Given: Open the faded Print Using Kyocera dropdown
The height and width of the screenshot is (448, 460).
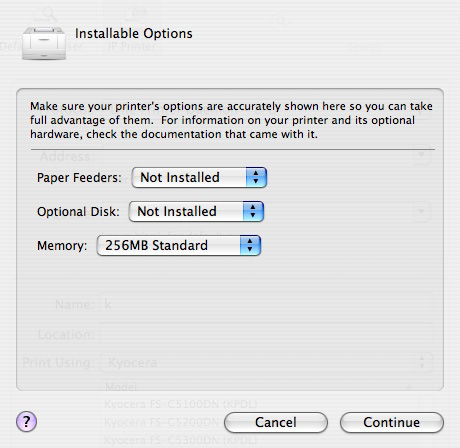Looking at the screenshot, I should tap(266, 362).
